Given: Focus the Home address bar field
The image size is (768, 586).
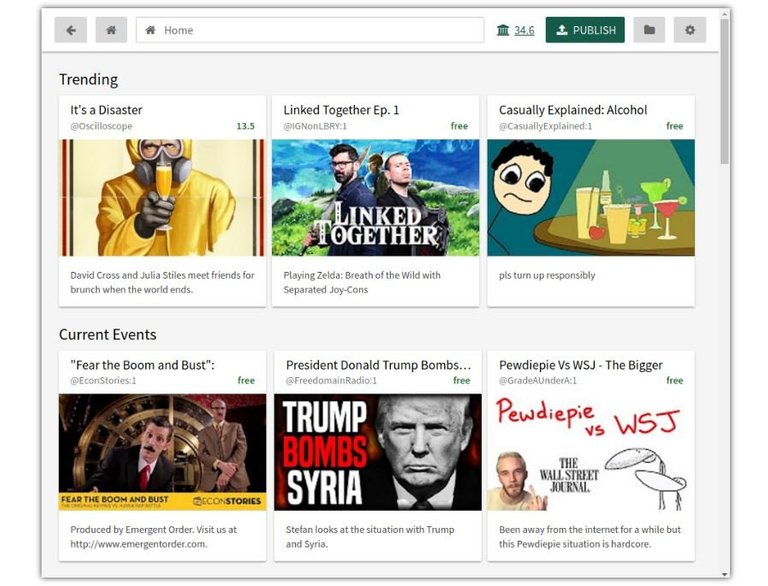Looking at the screenshot, I should coord(310,30).
